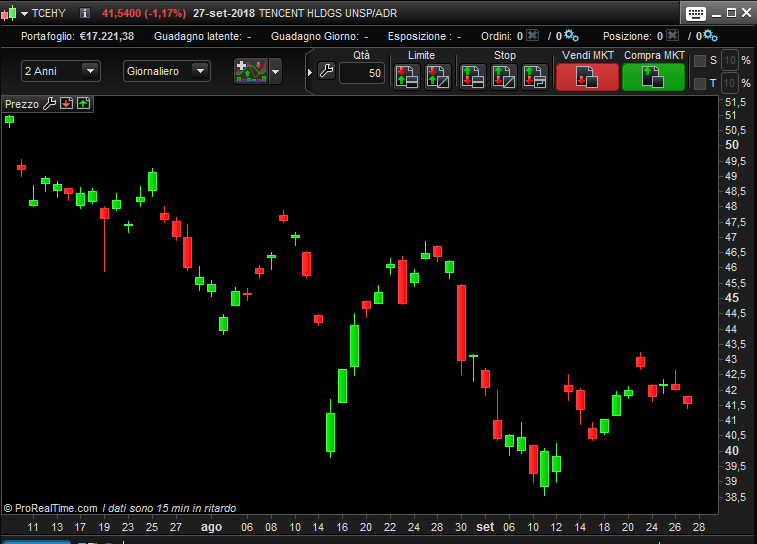Click the add indicator chart icon
Screen dimensions: 757x544
pos(251,71)
